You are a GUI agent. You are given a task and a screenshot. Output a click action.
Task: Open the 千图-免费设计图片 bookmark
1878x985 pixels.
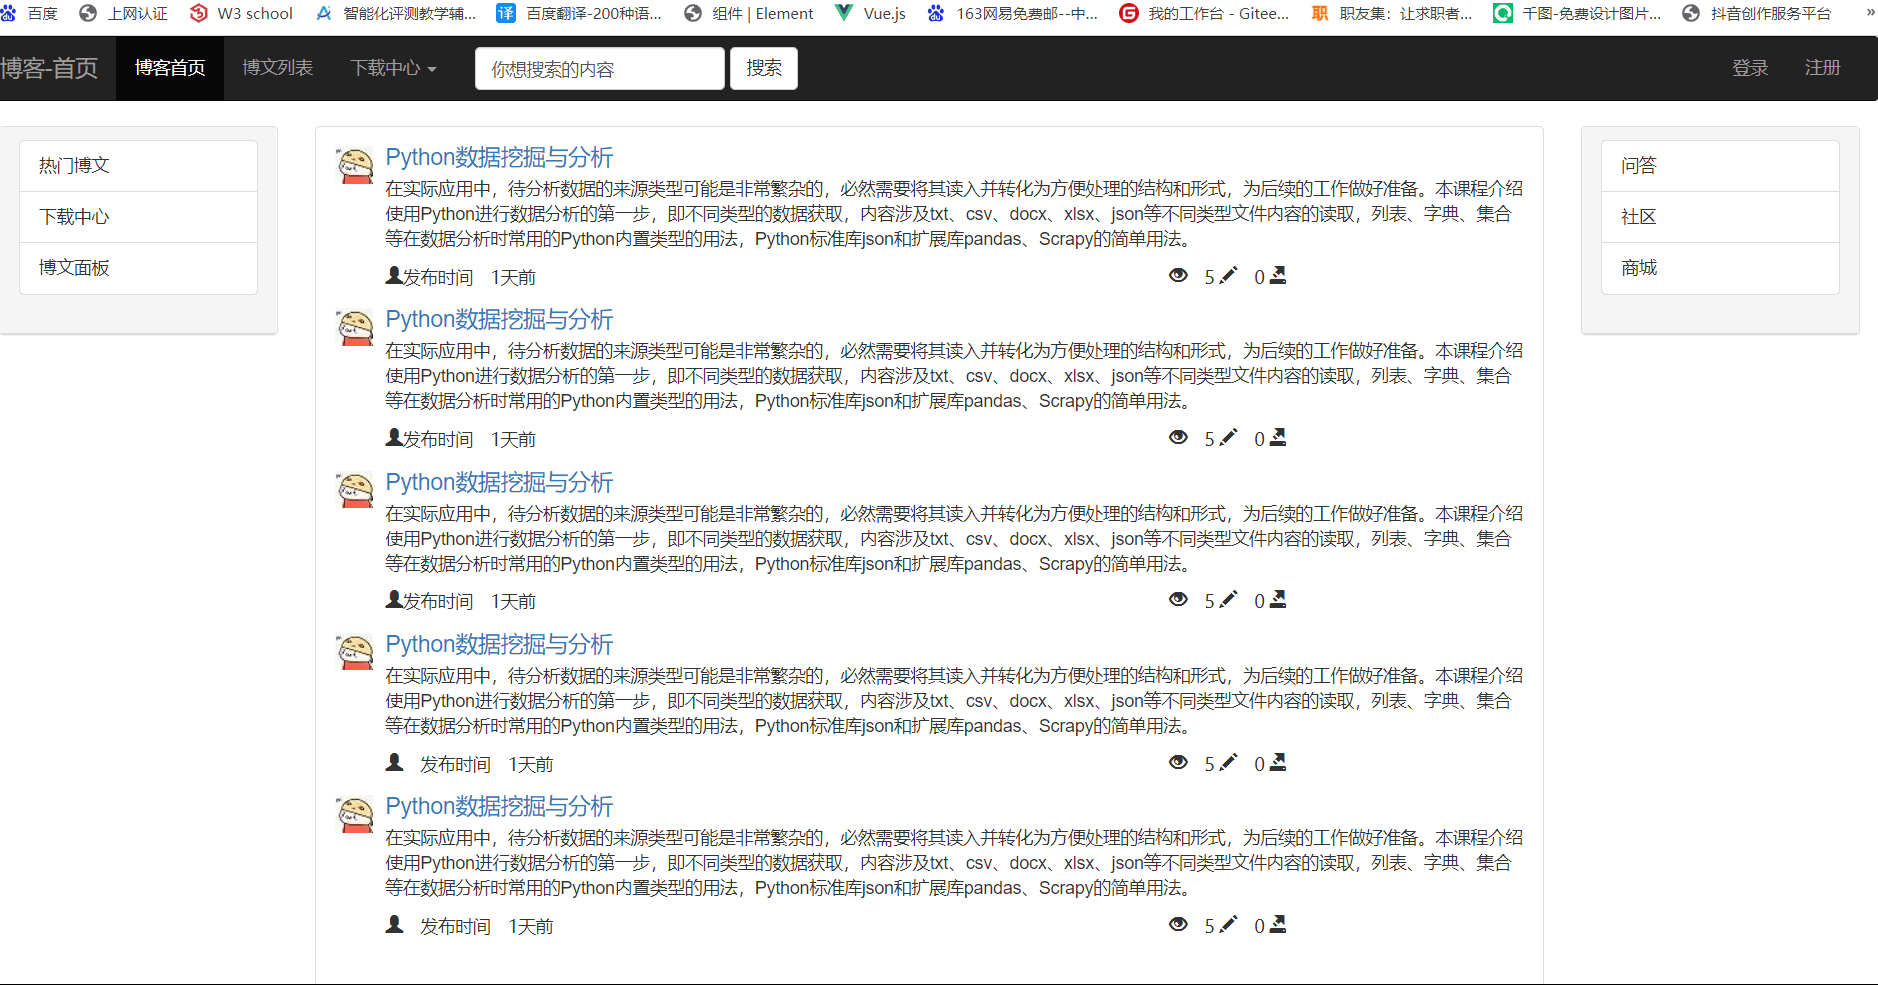[x=1577, y=13]
